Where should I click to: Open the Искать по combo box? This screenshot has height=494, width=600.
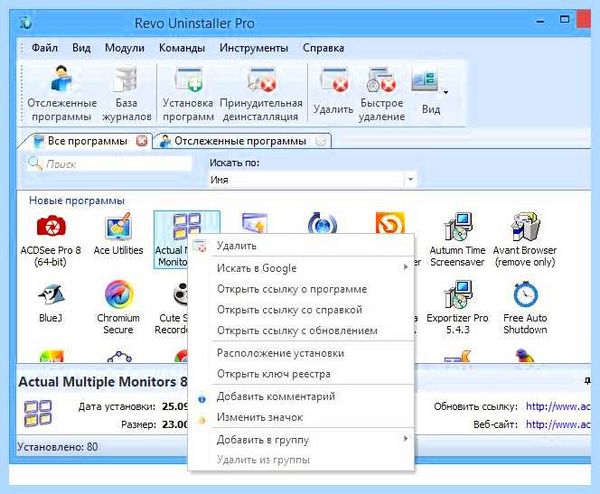[x=313, y=179]
